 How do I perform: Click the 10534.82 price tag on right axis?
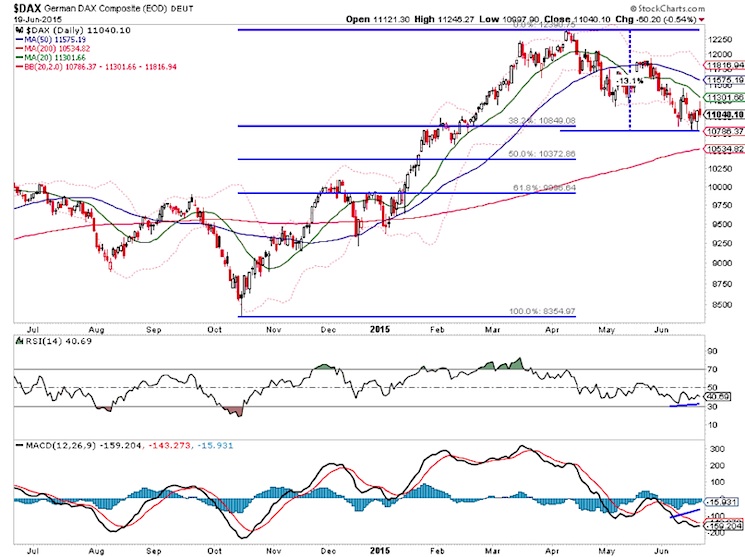[725, 149]
